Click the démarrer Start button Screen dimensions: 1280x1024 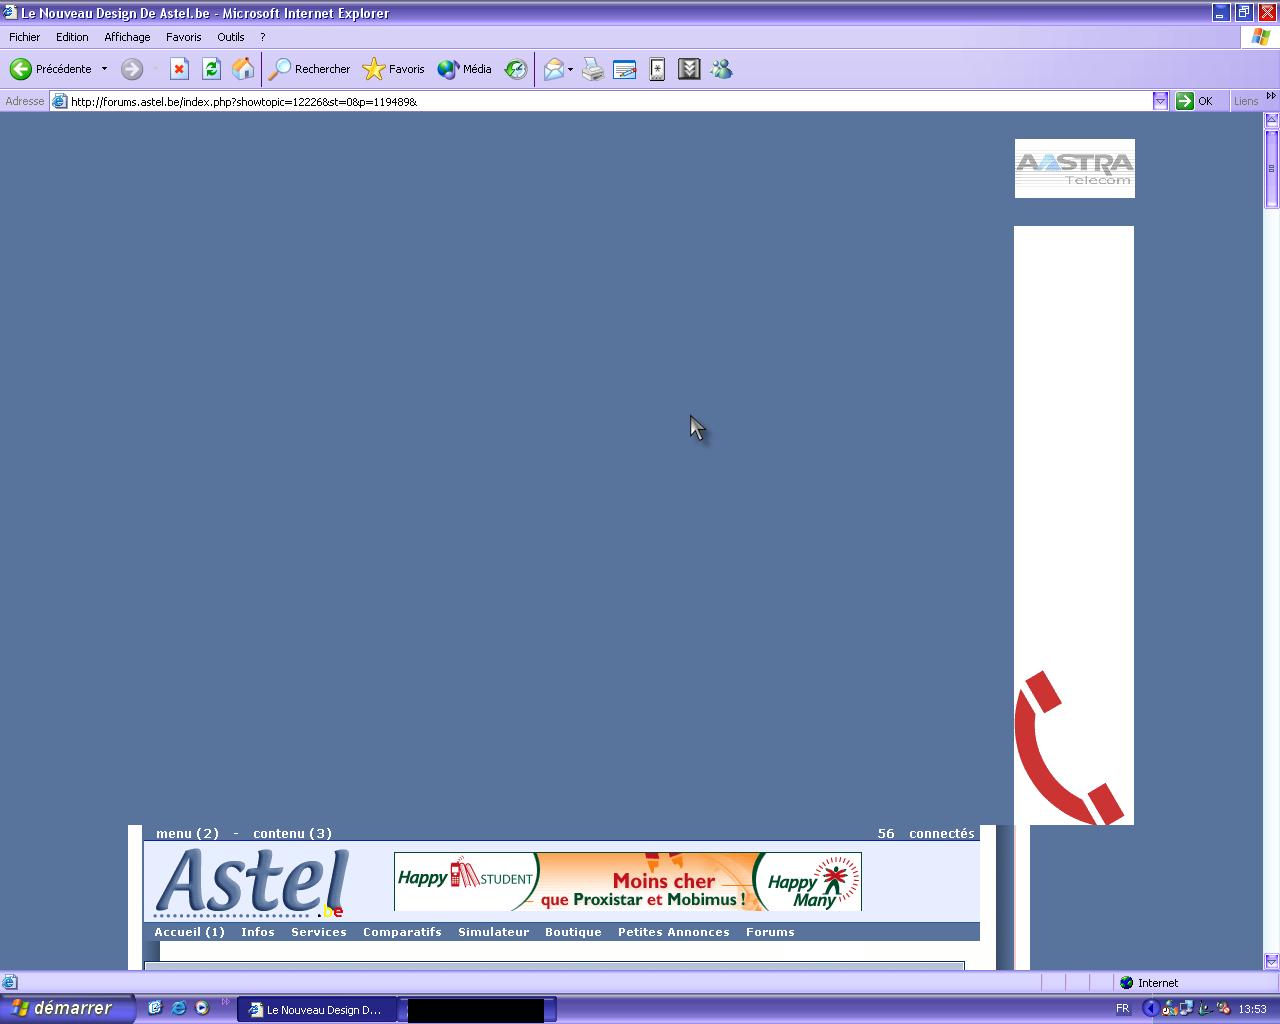pos(66,1009)
